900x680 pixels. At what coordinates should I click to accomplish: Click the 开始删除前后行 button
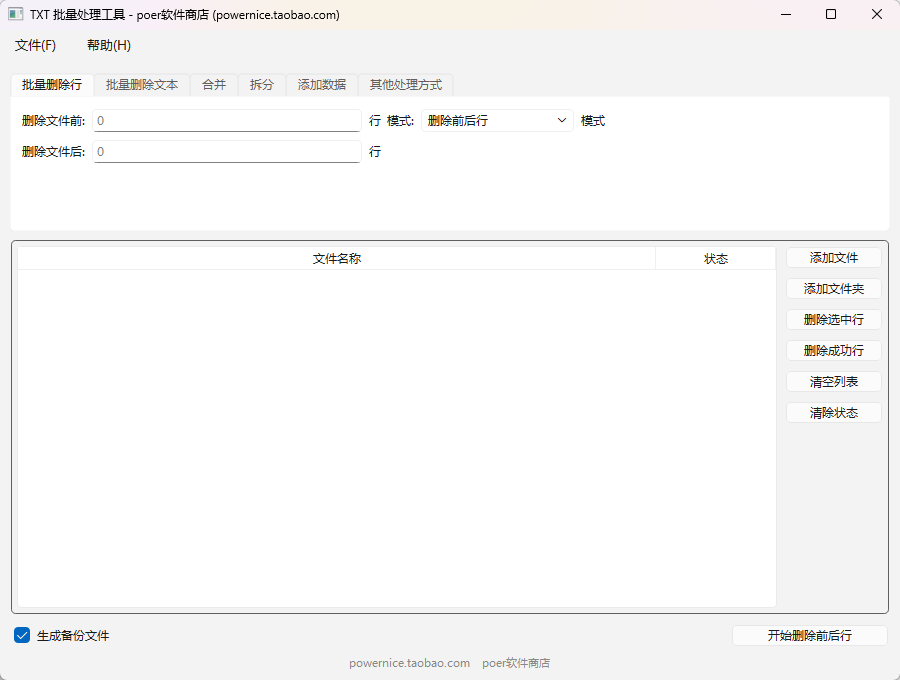pos(809,635)
